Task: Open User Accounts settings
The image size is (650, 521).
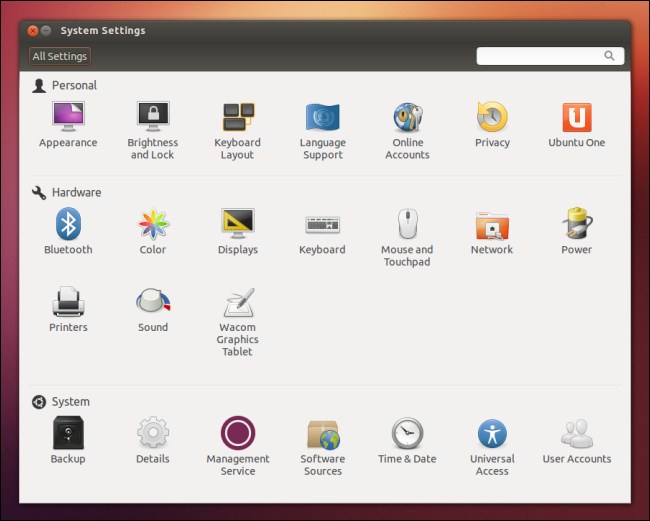Action: coord(577,440)
